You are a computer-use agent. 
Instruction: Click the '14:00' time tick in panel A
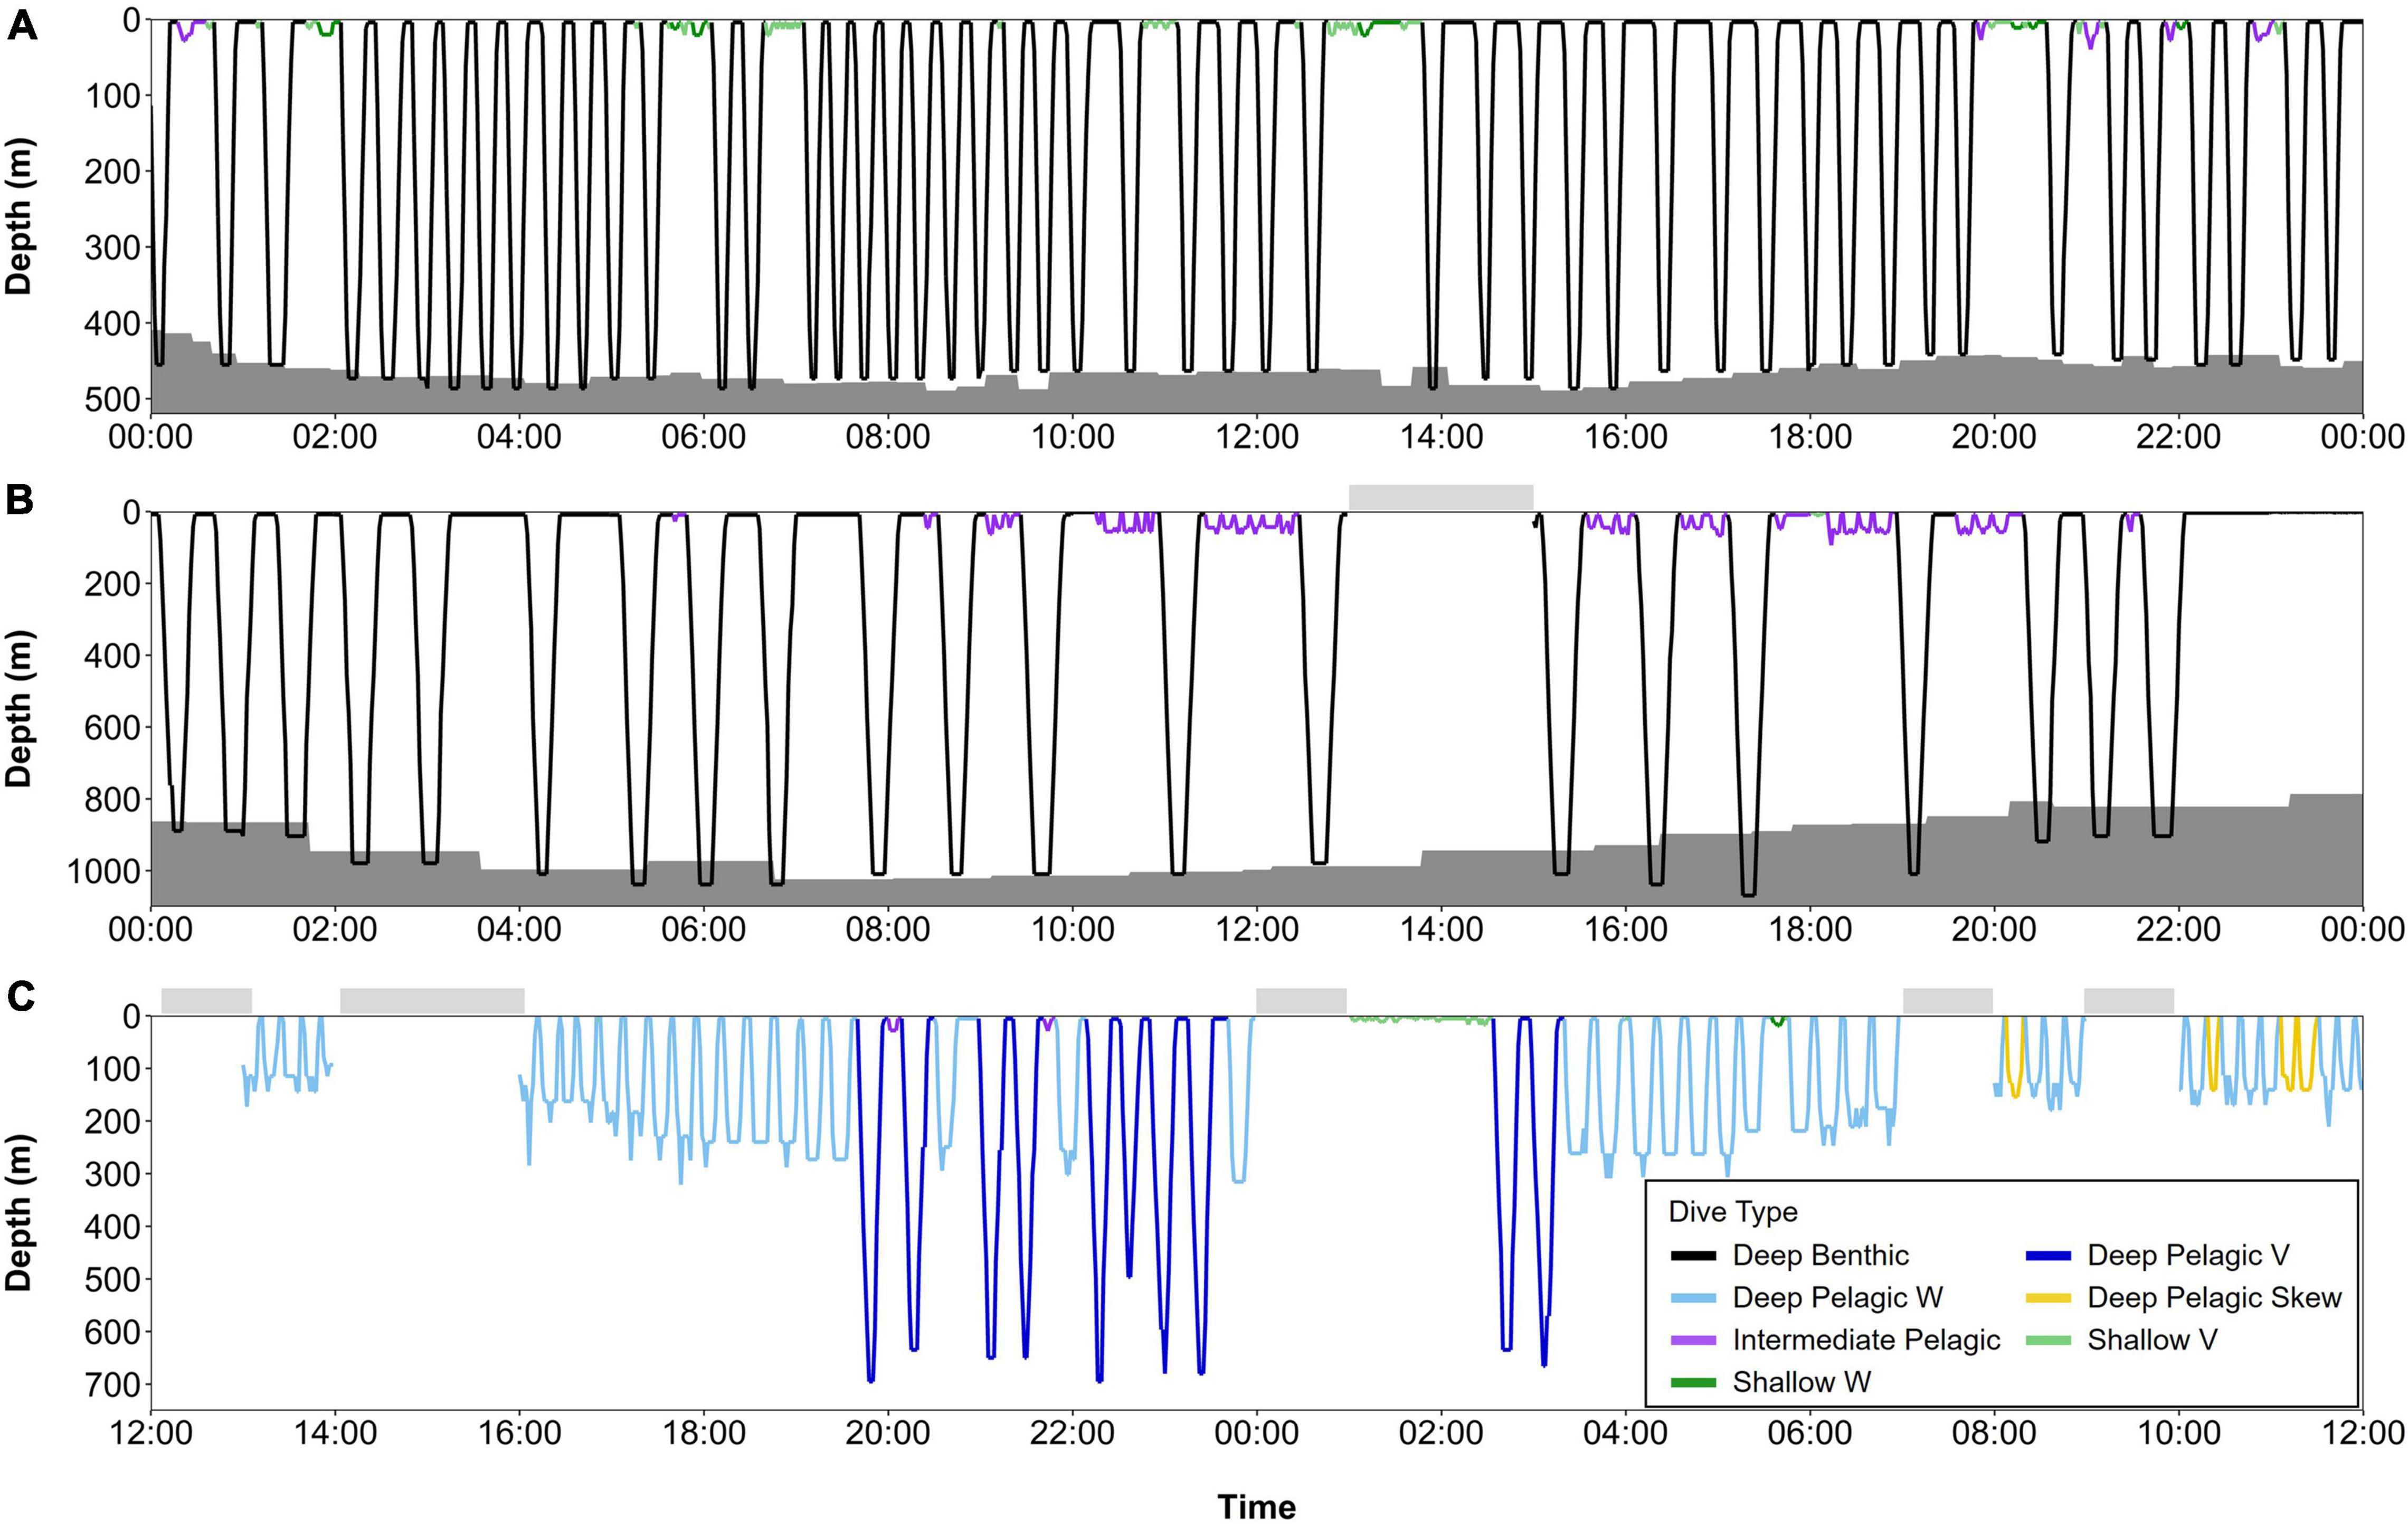pos(1441,437)
